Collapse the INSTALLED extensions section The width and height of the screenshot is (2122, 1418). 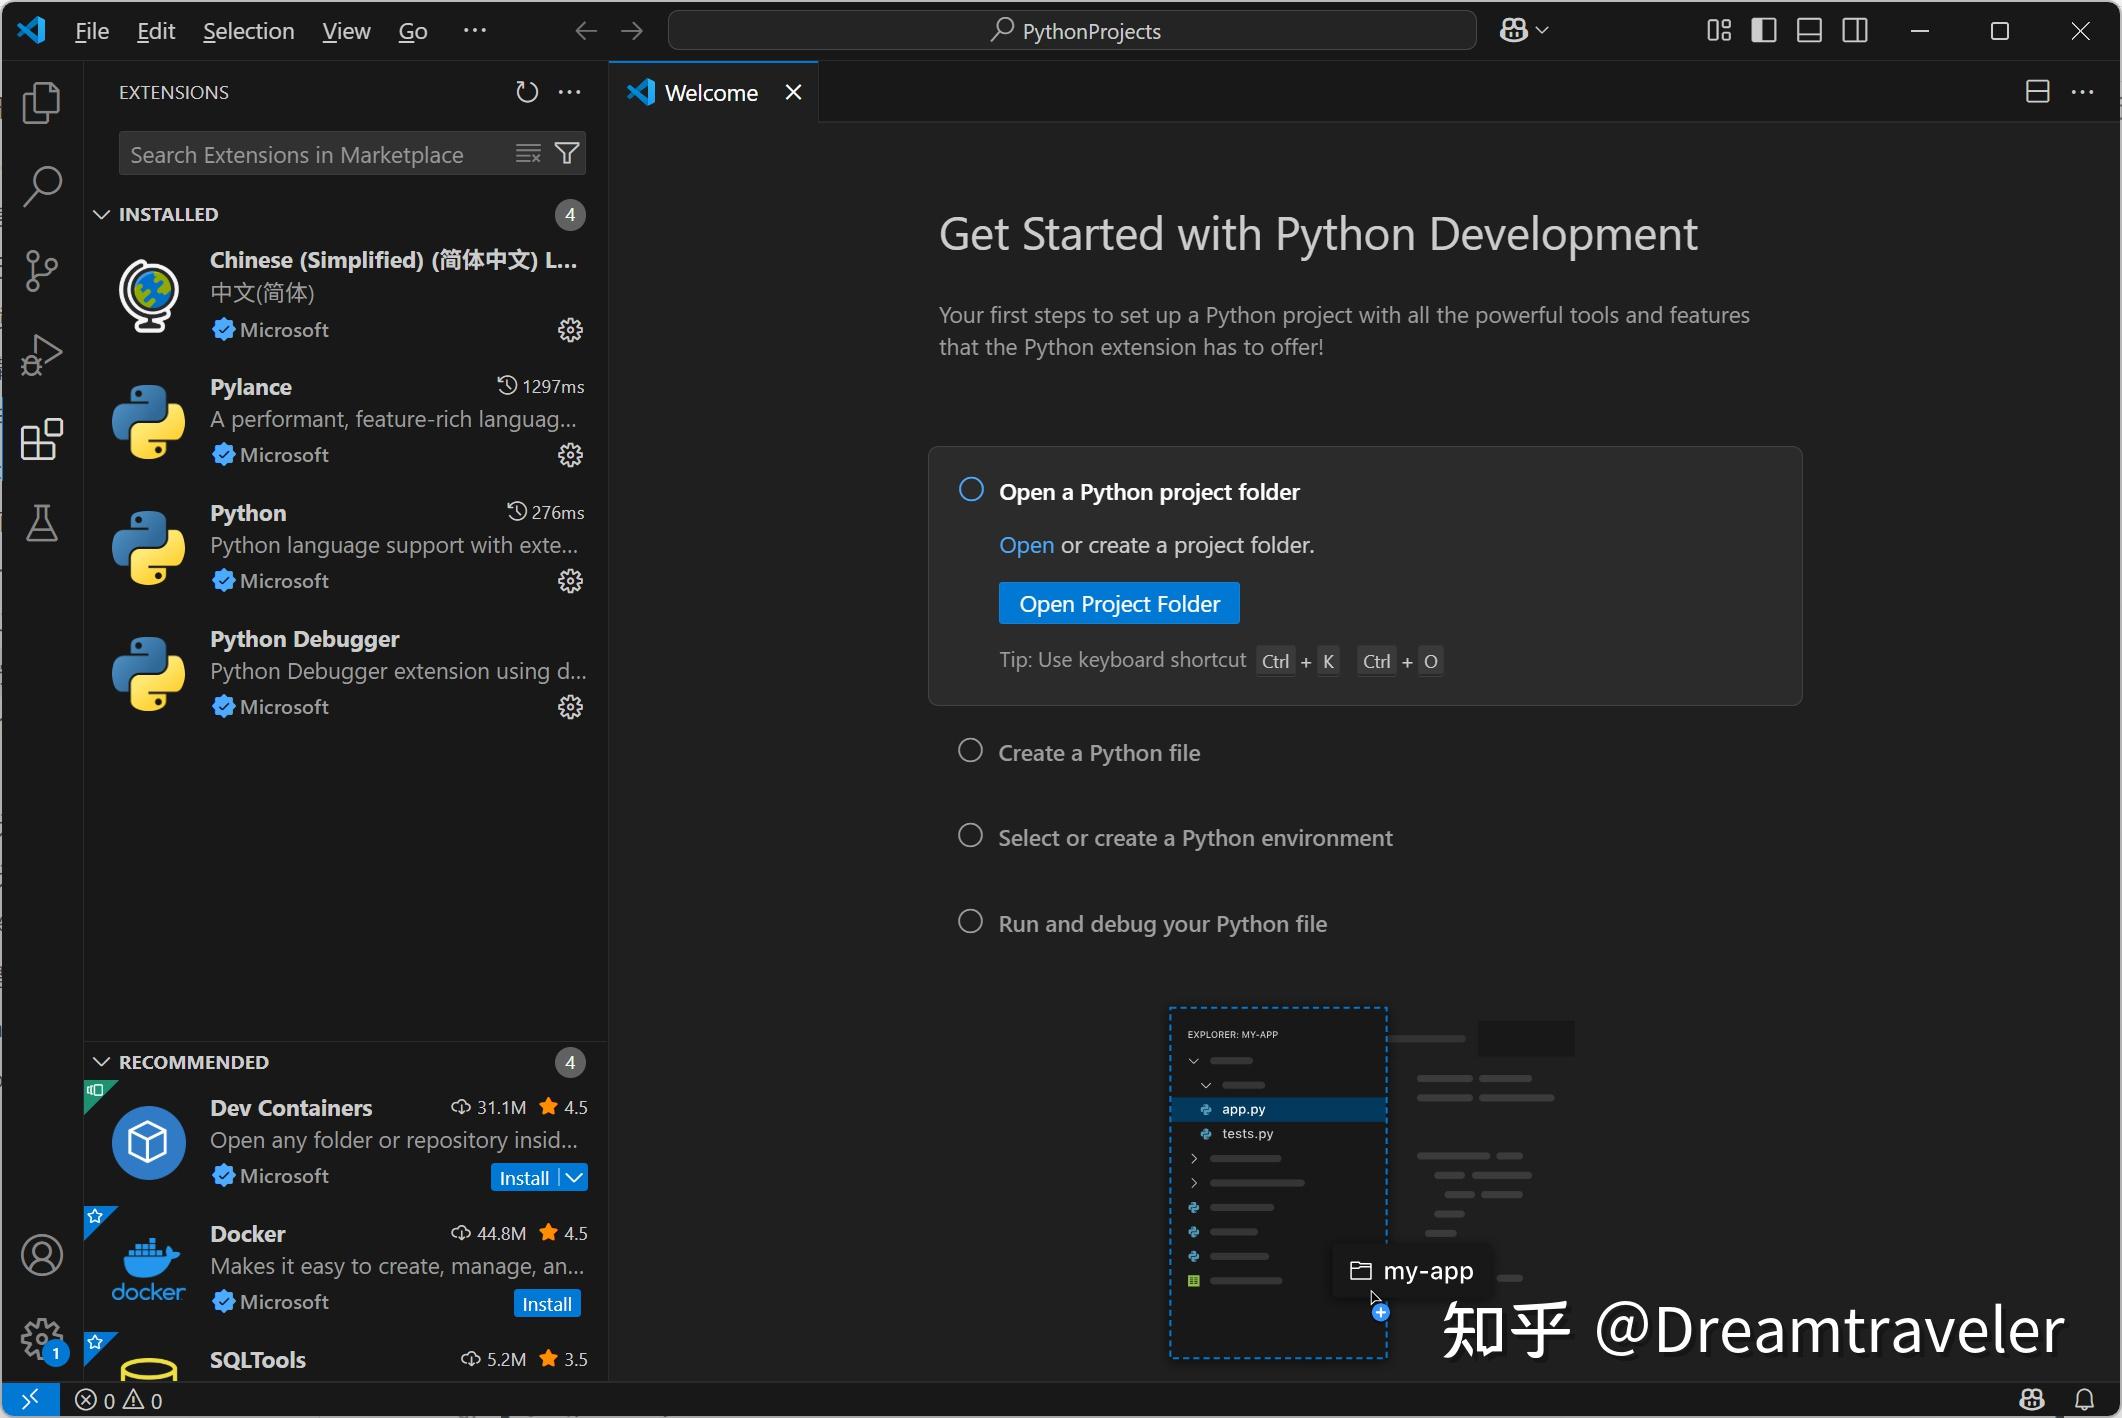(101, 213)
